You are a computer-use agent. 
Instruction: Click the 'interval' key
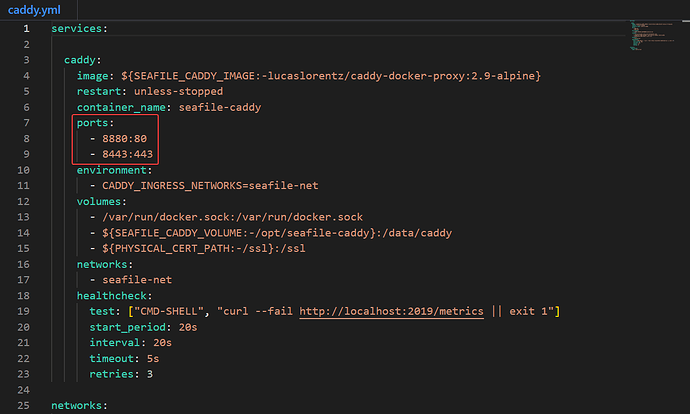(x=114, y=343)
